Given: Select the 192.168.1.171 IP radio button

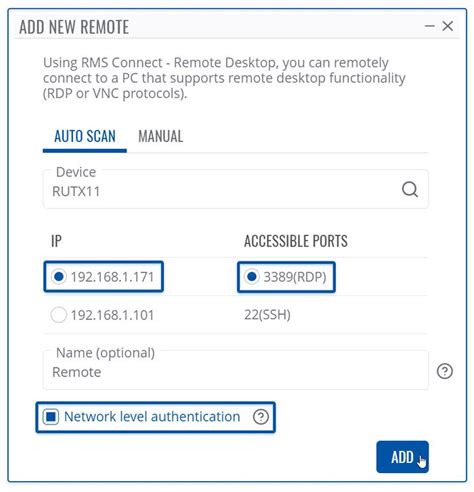Looking at the screenshot, I should [59, 277].
